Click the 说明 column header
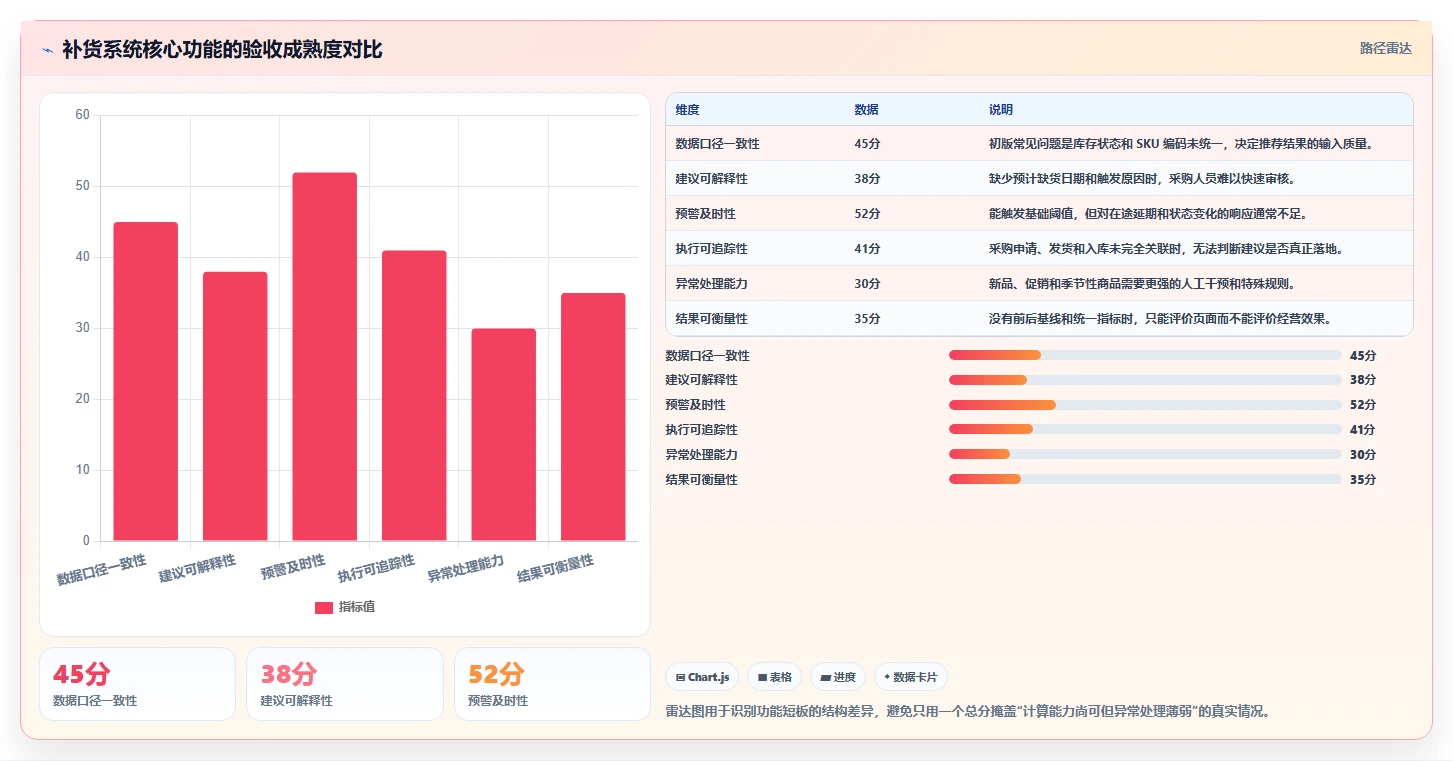Screen dimensions: 1453x761 (1001, 109)
